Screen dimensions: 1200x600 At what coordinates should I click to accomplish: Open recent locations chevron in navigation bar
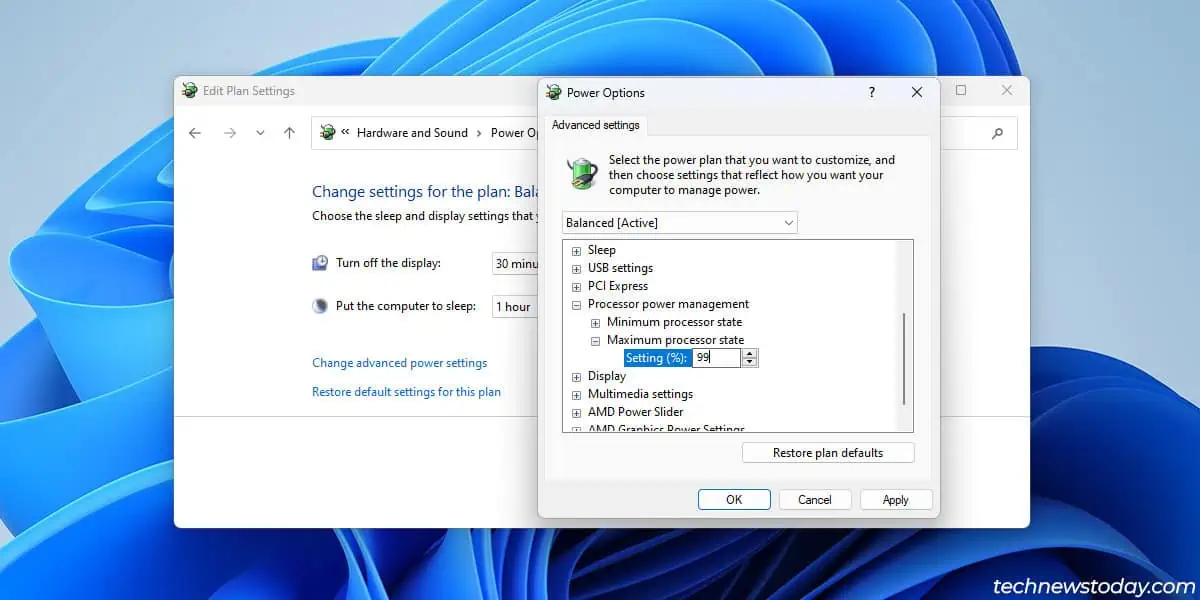260,133
